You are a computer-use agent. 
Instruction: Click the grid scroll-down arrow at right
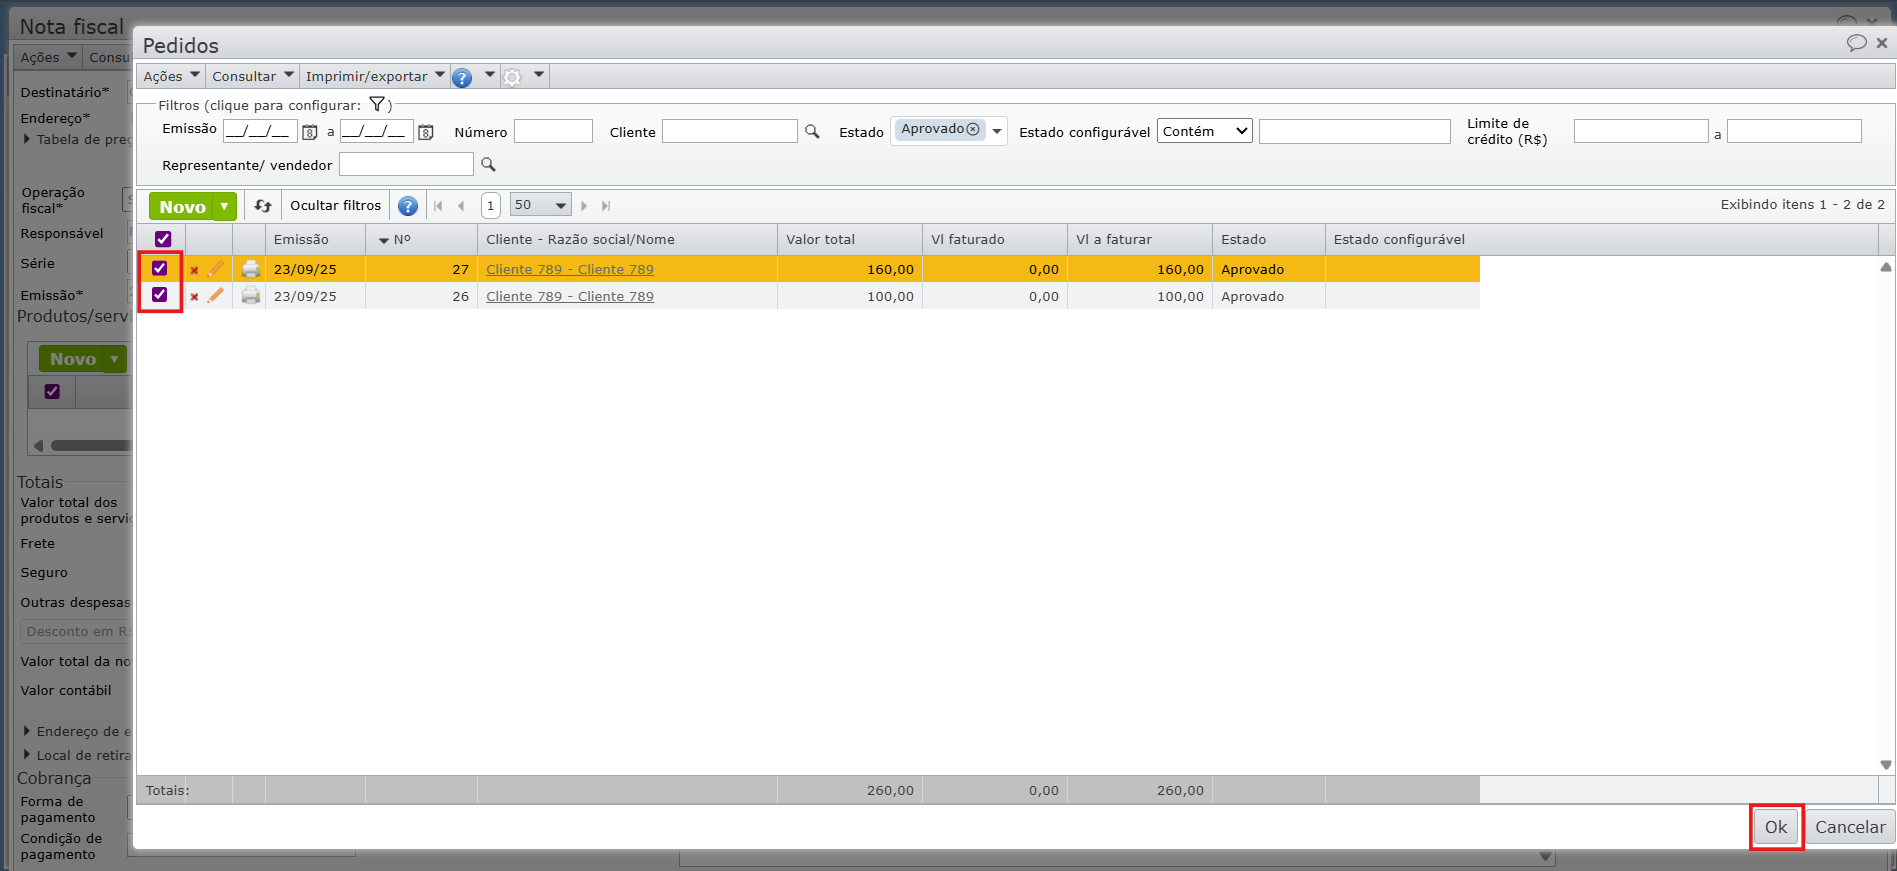tap(1886, 765)
